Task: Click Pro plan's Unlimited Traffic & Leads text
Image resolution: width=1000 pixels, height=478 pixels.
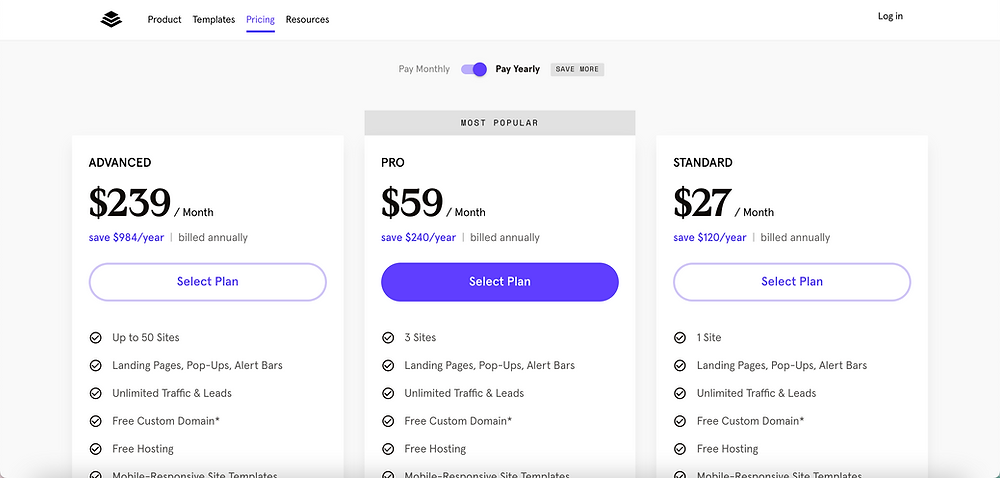Action: (x=464, y=393)
